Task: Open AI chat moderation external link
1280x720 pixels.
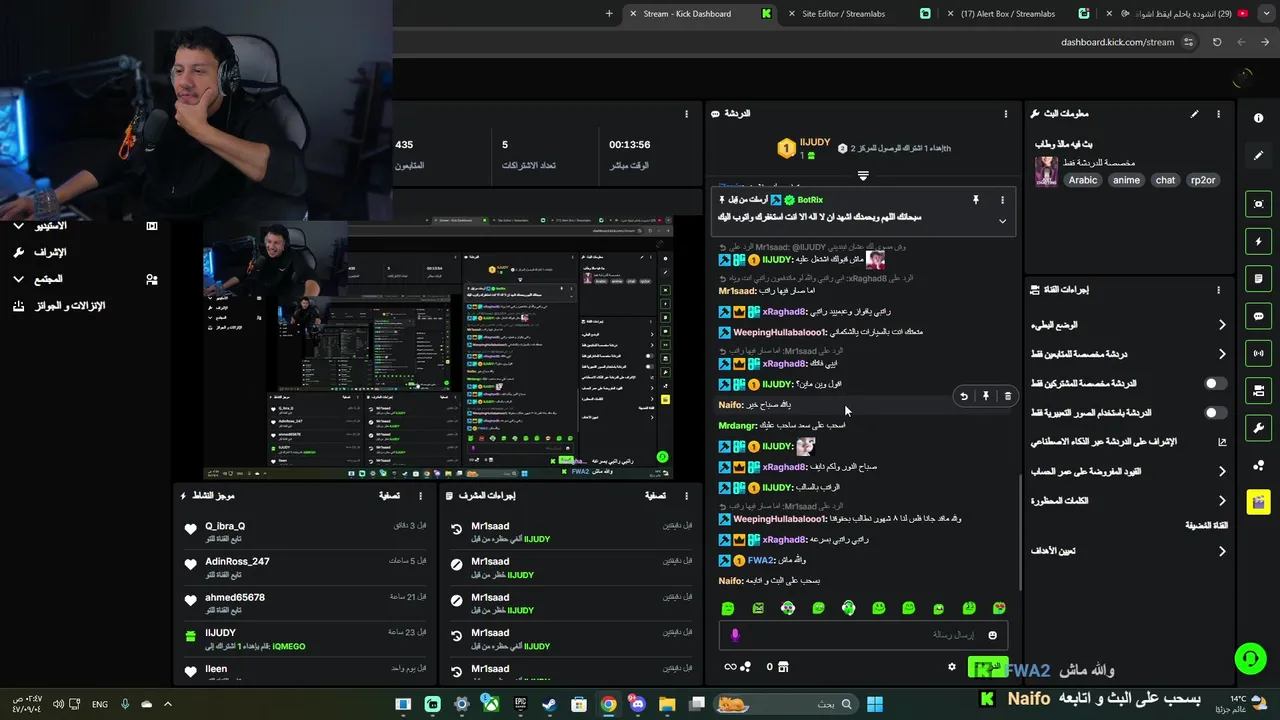Action: point(1221,442)
